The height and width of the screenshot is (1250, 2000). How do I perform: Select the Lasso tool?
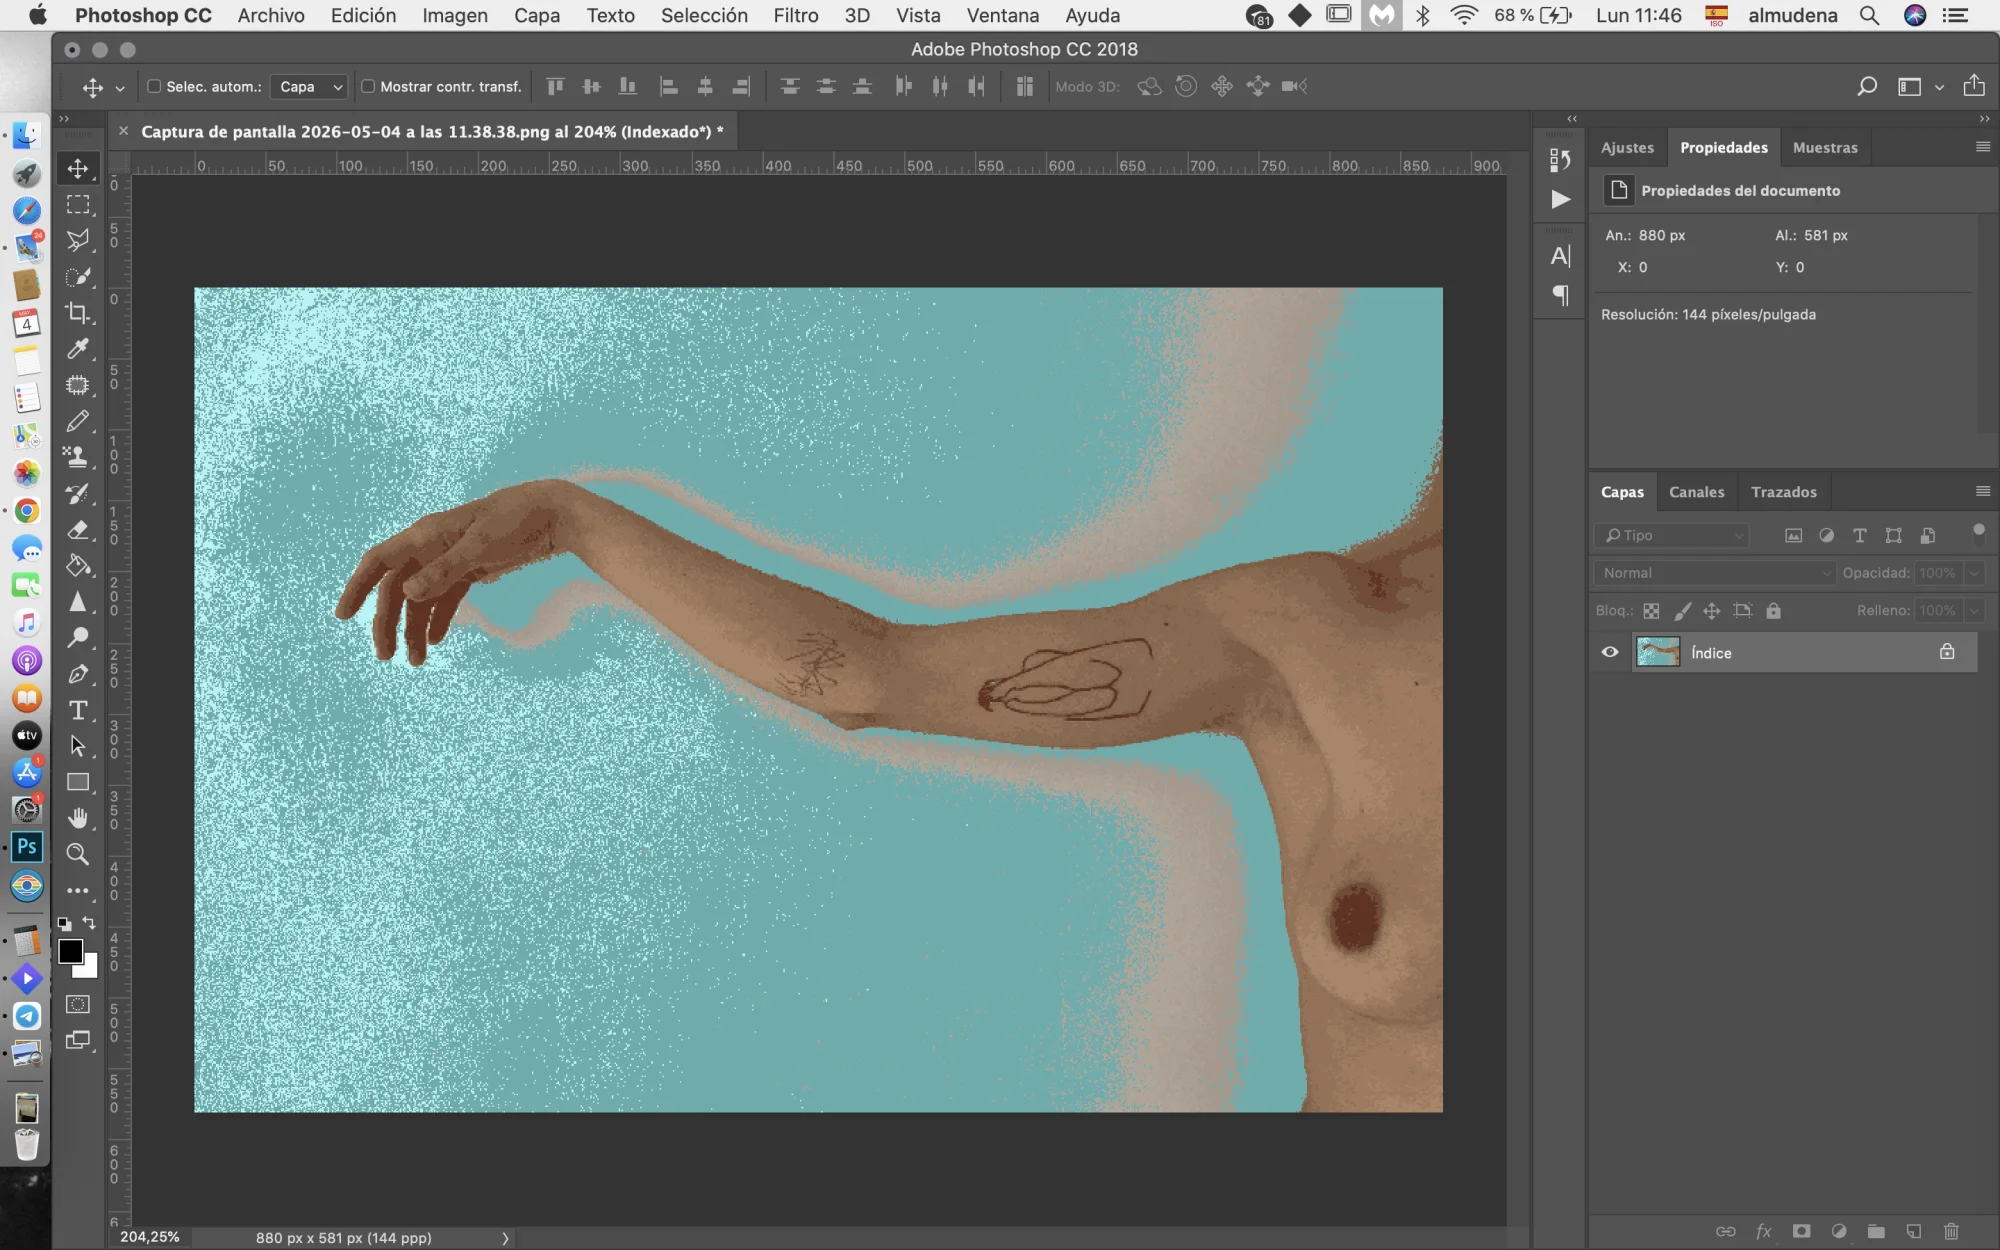[x=77, y=241]
